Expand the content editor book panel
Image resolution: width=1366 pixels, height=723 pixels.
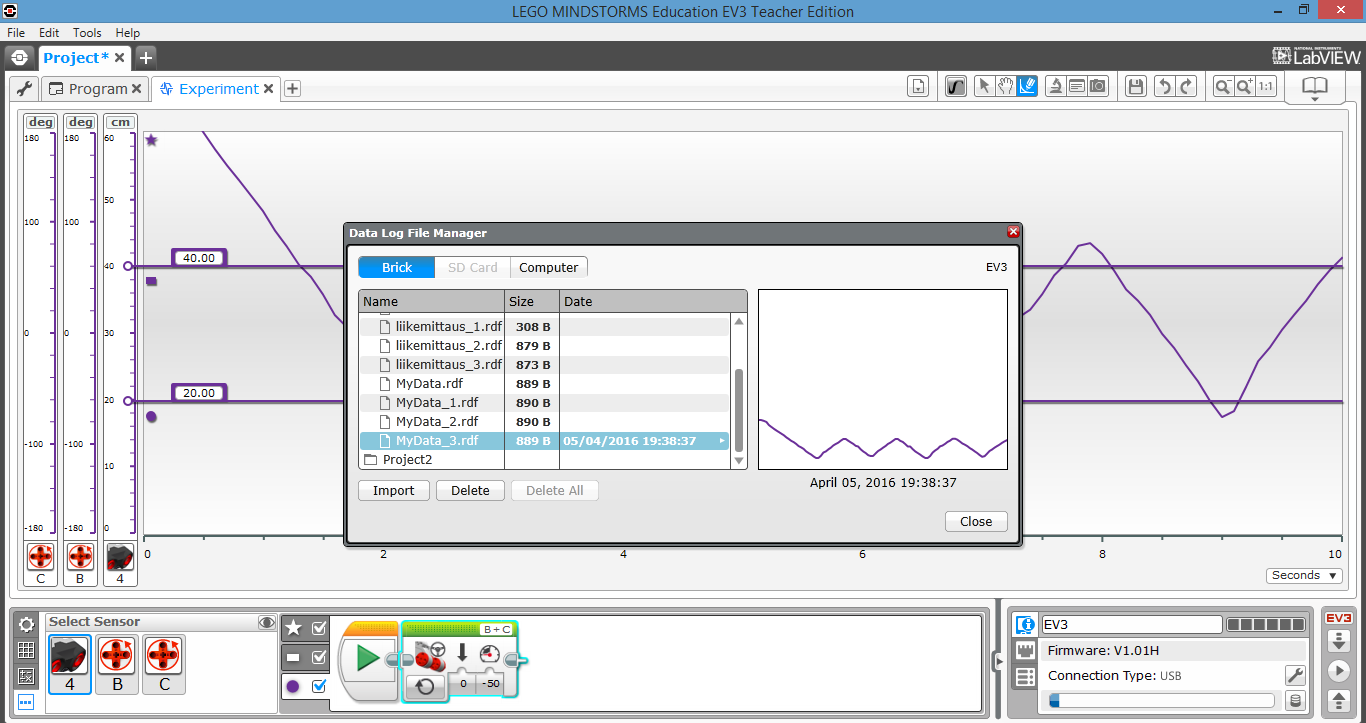tap(1314, 88)
